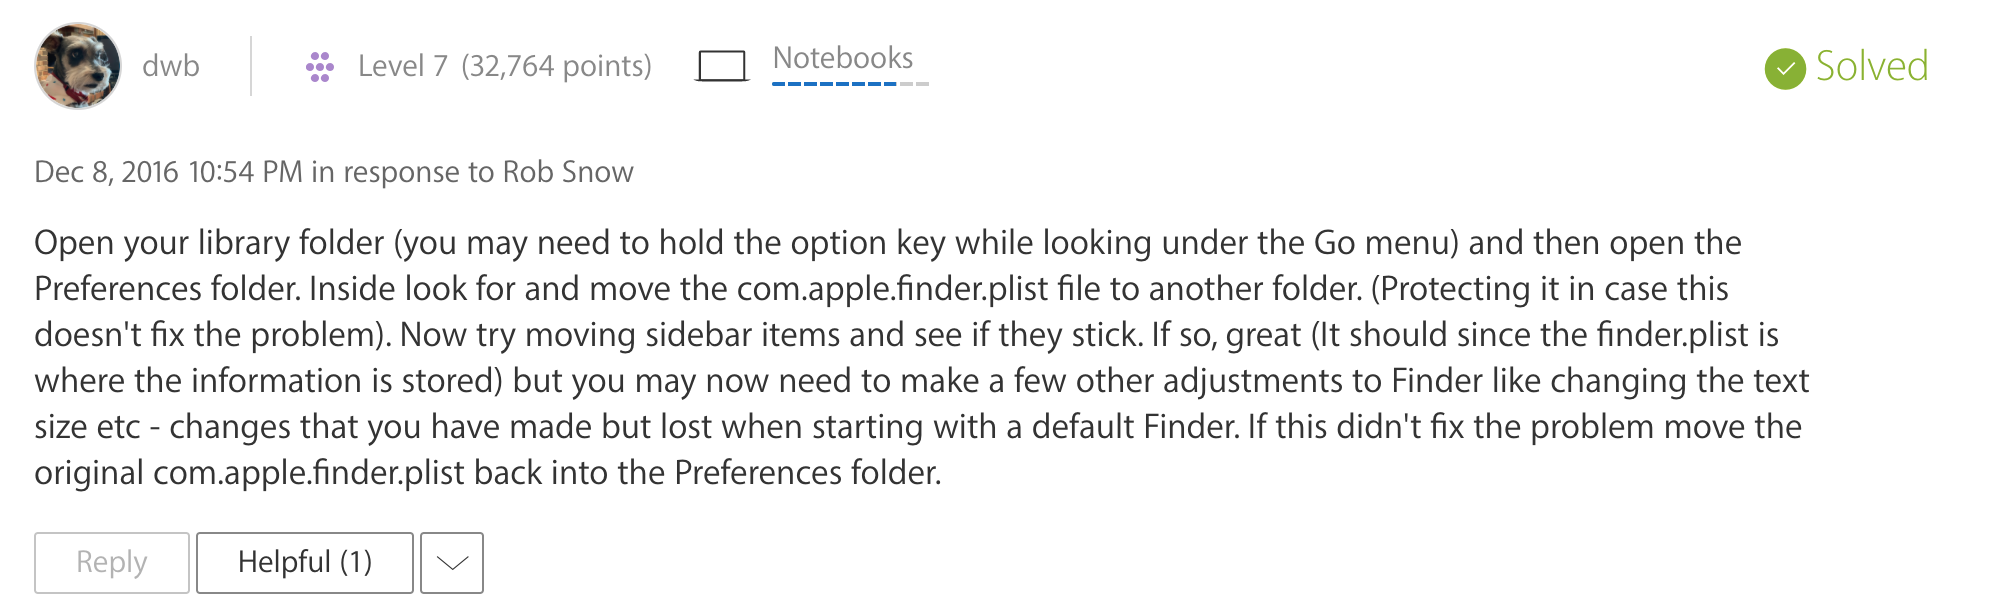Click the purple level dots icon

(x=320, y=67)
